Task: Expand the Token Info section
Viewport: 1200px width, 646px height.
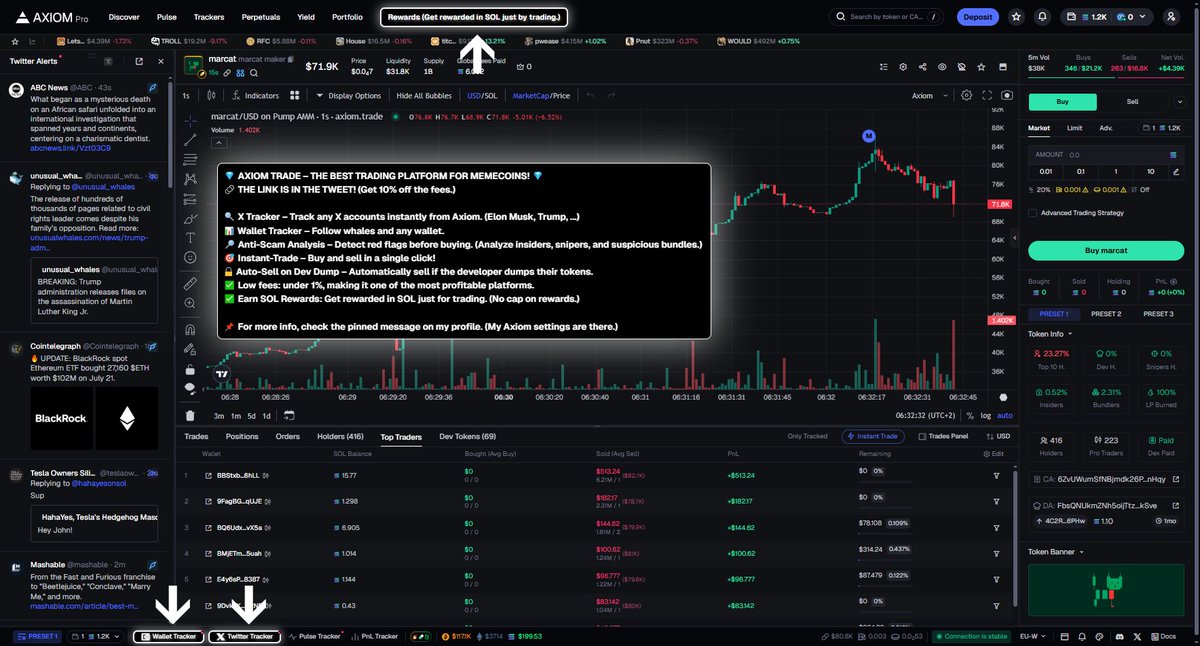Action: [x=1050, y=334]
